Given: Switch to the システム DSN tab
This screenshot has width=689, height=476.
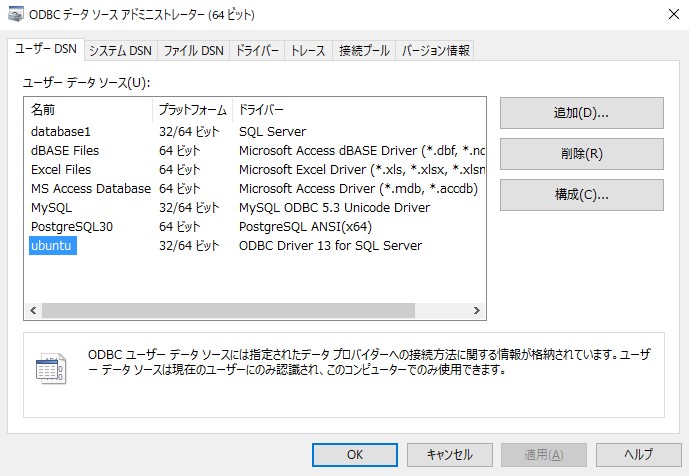Looking at the screenshot, I should [x=120, y=51].
